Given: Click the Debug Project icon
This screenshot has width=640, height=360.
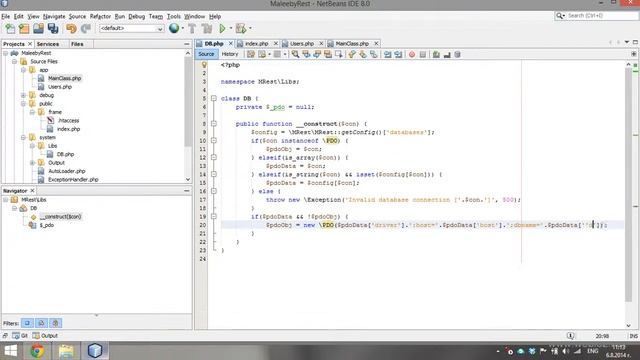Looking at the screenshot, I should [241, 29].
